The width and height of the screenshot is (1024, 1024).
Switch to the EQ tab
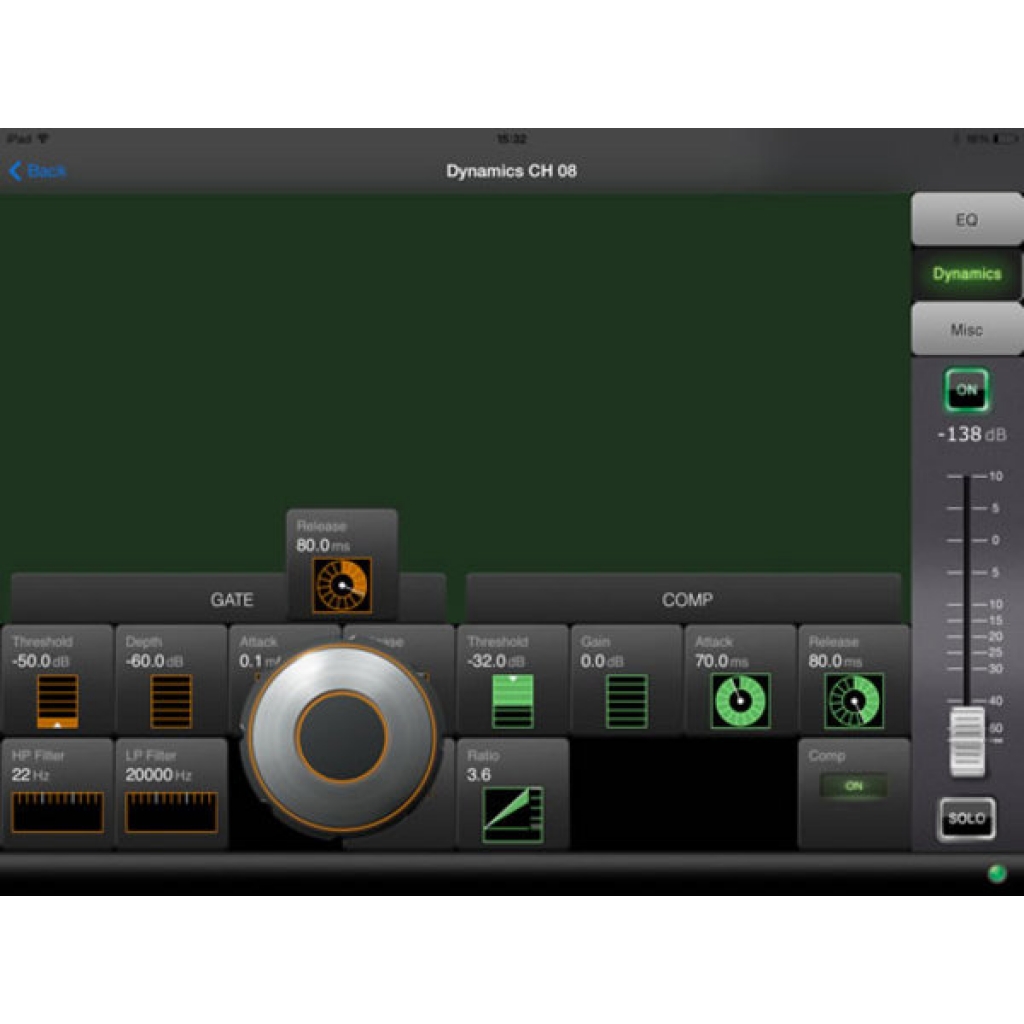coord(966,220)
